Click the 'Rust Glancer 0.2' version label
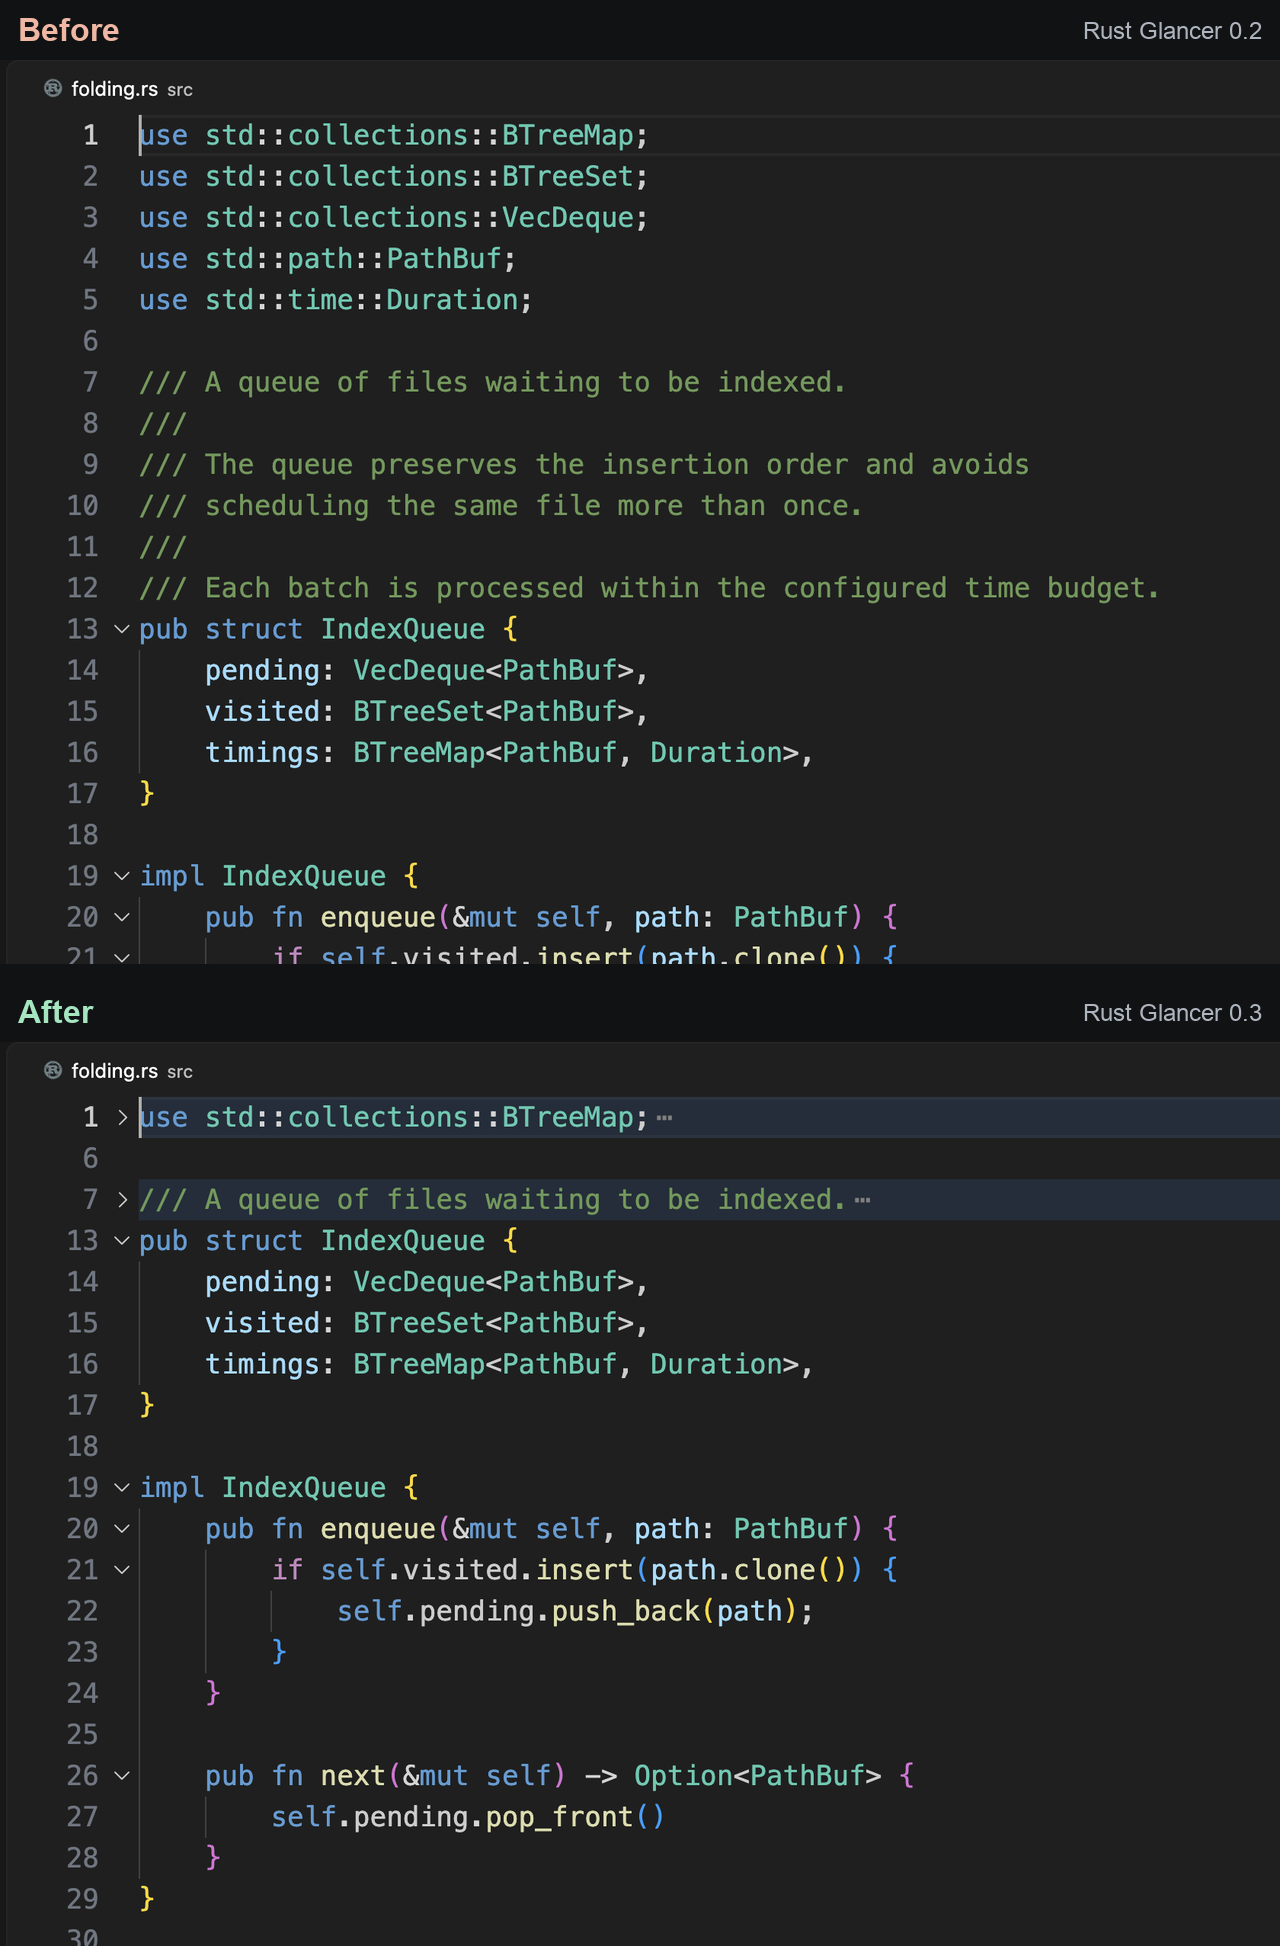The width and height of the screenshot is (1280, 1946). (x=1172, y=31)
